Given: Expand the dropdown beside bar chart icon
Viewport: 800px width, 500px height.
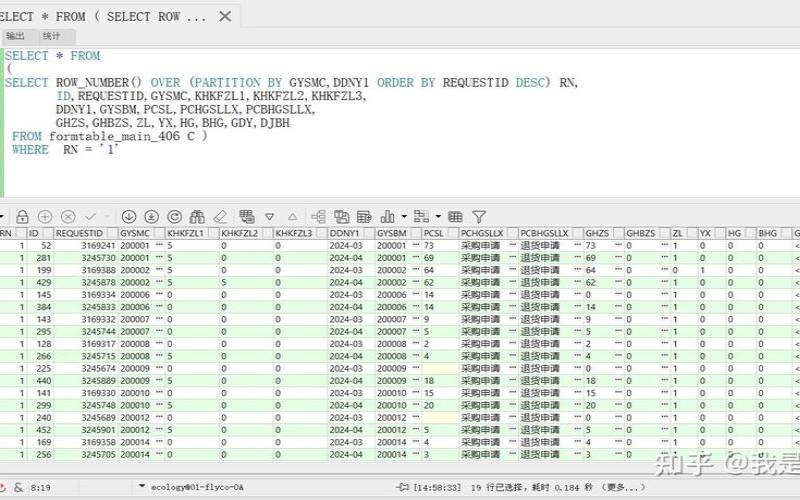Looking at the screenshot, I should coord(404,216).
